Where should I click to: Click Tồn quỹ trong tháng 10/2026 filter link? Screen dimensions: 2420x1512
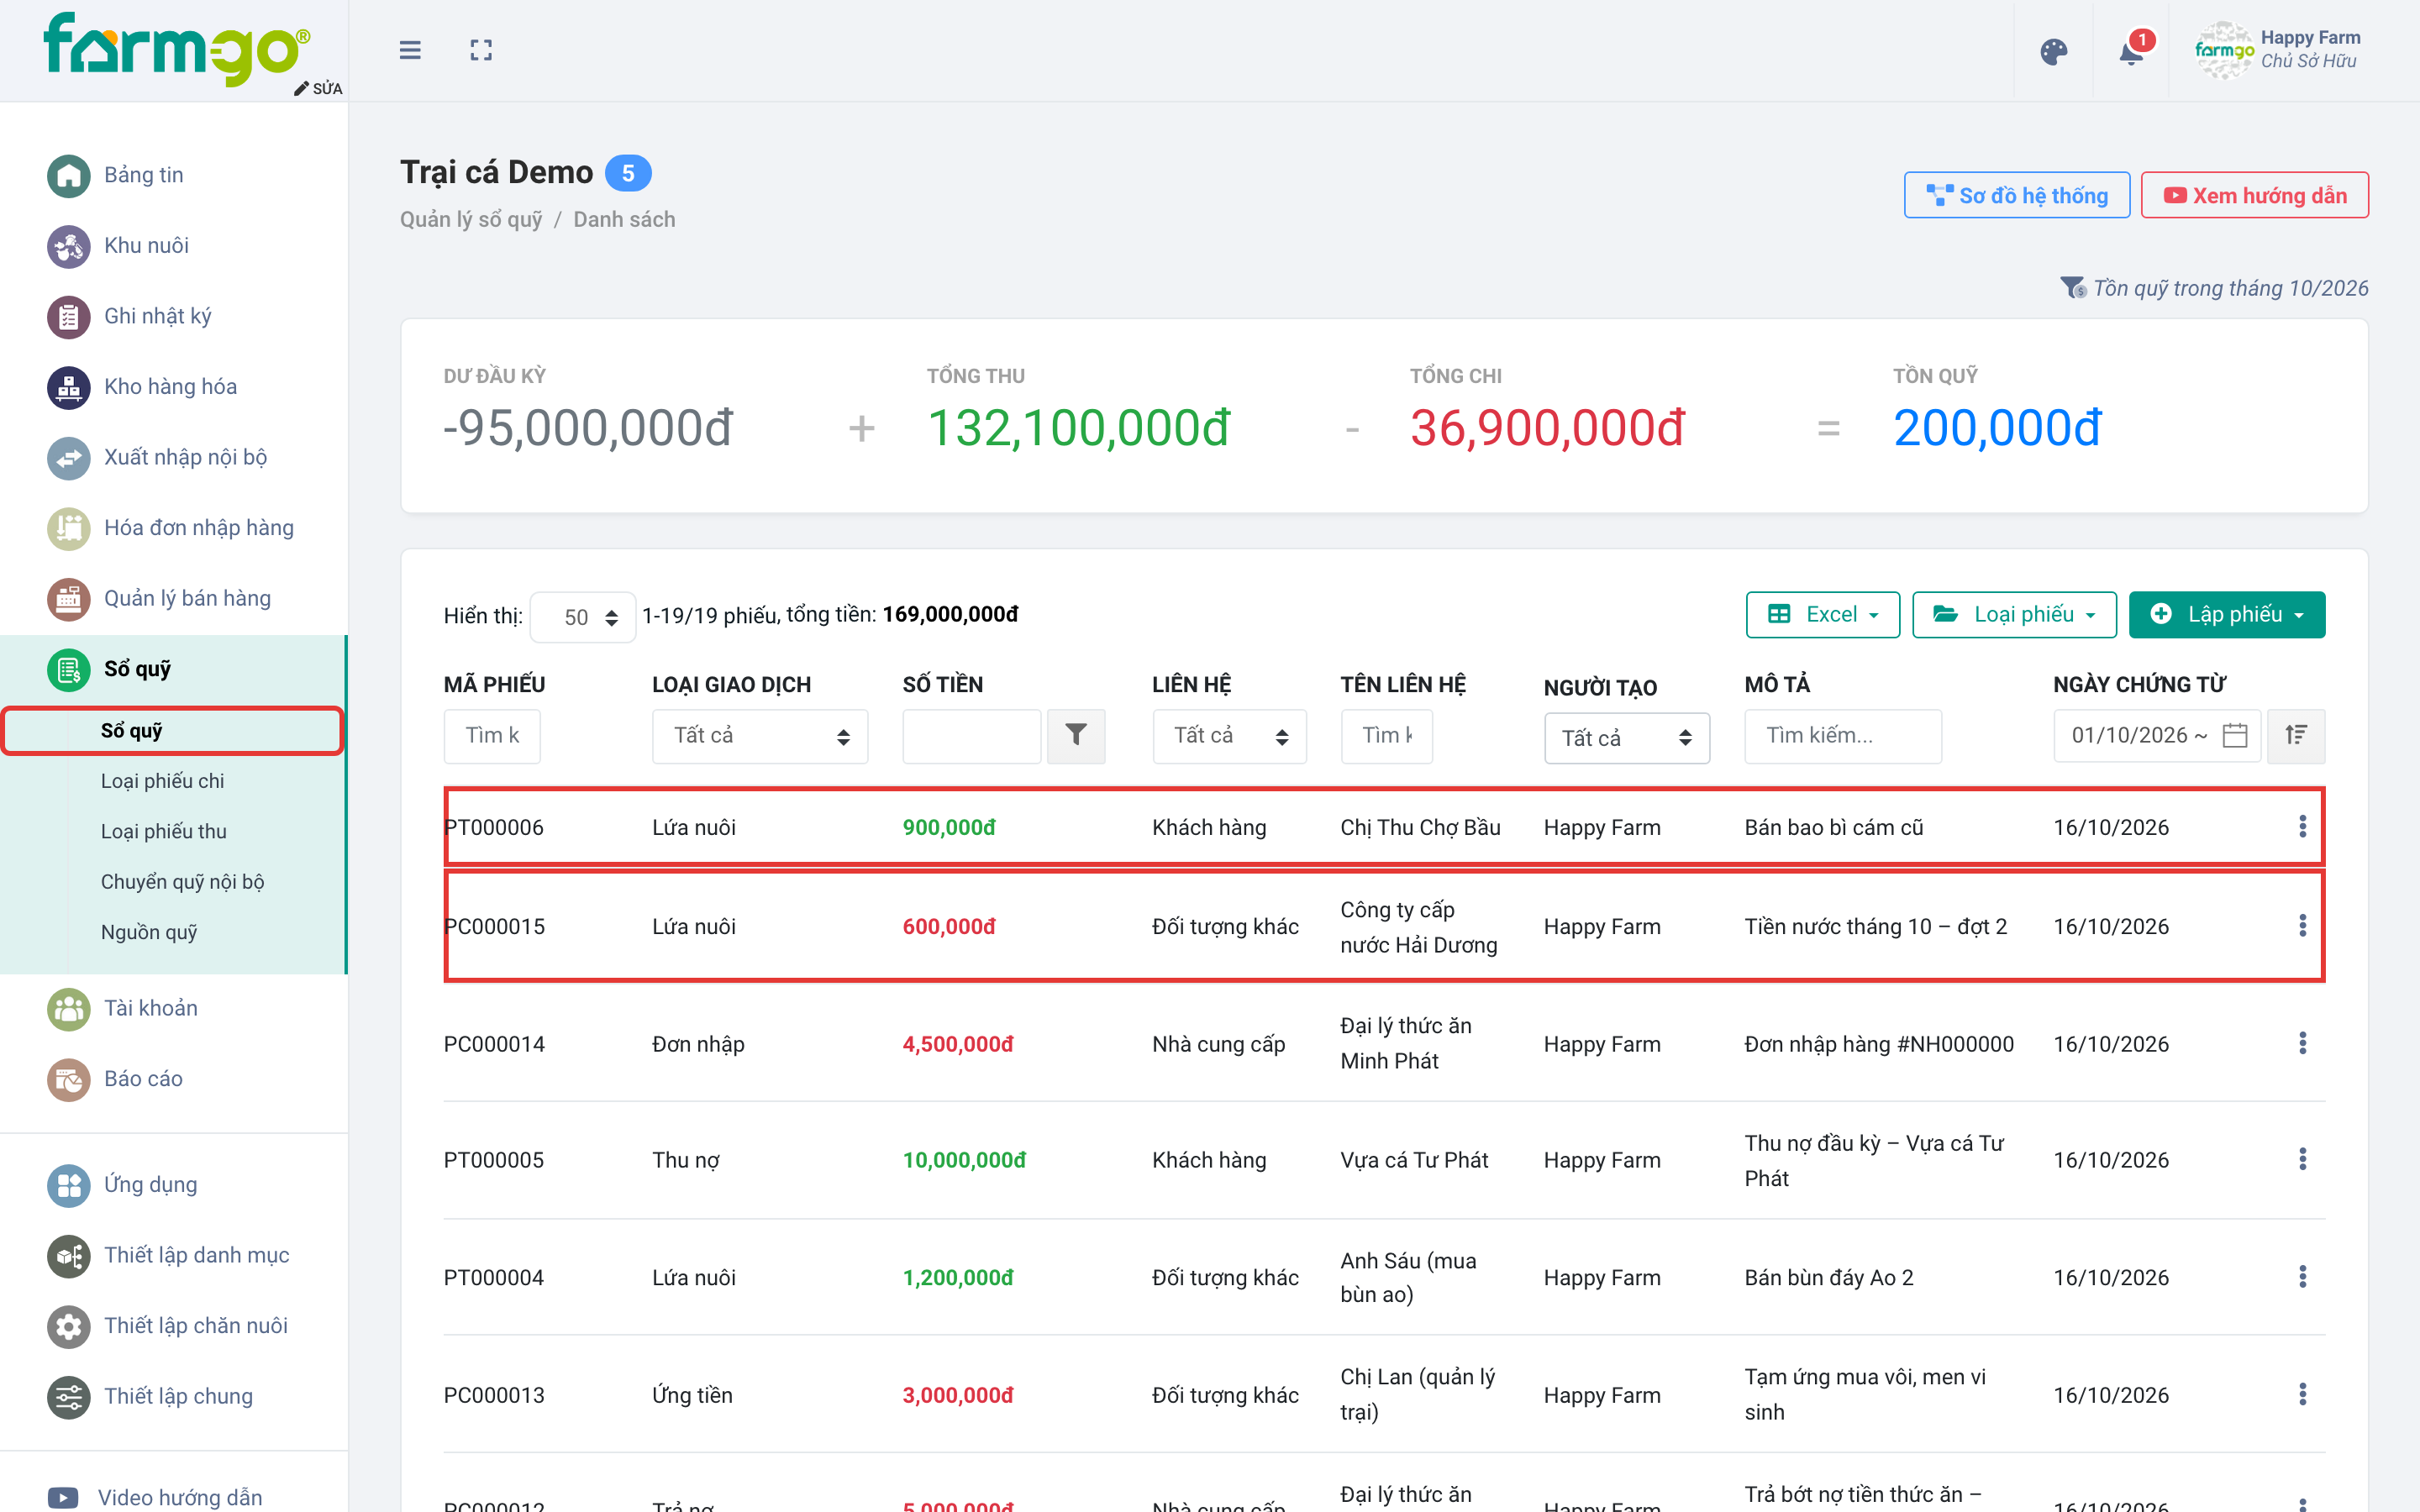coord(2214,289)
